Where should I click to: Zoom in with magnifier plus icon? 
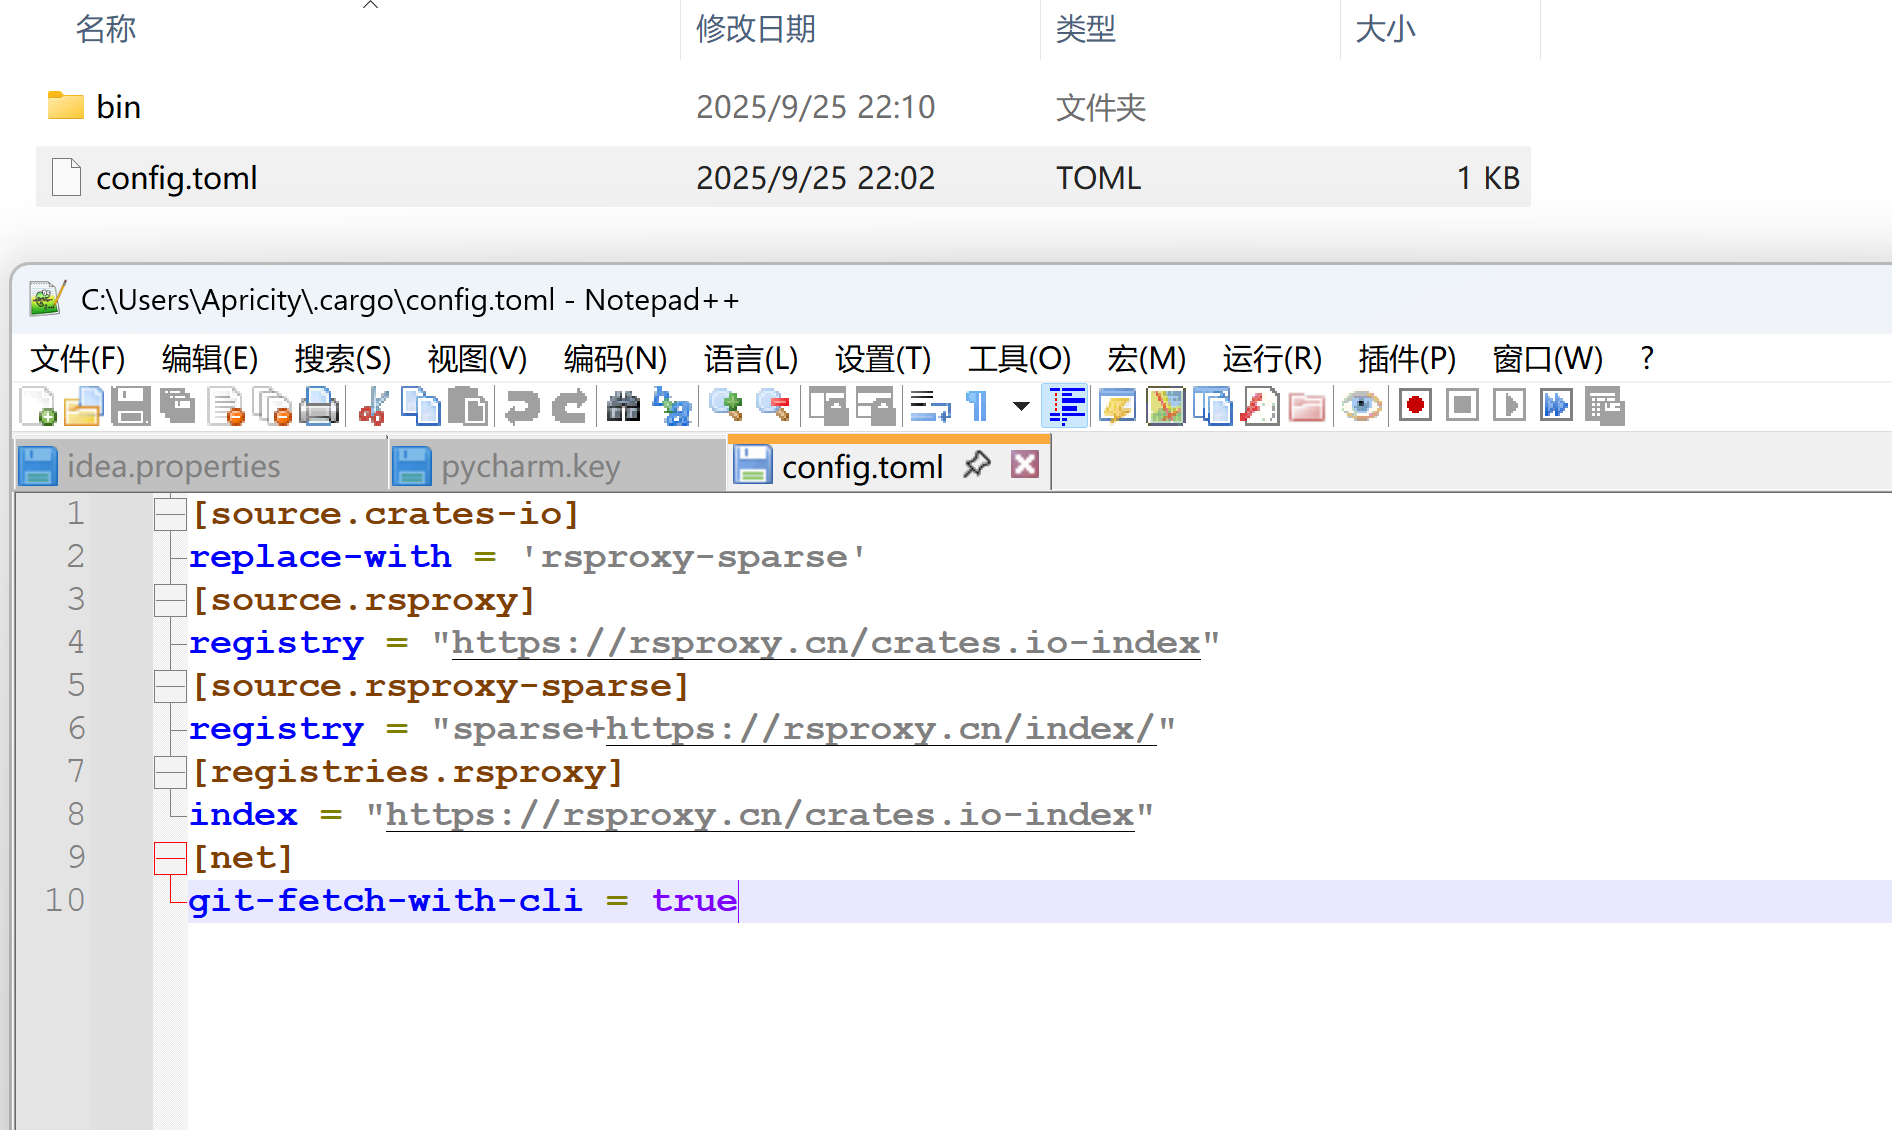tap(726, 406)
